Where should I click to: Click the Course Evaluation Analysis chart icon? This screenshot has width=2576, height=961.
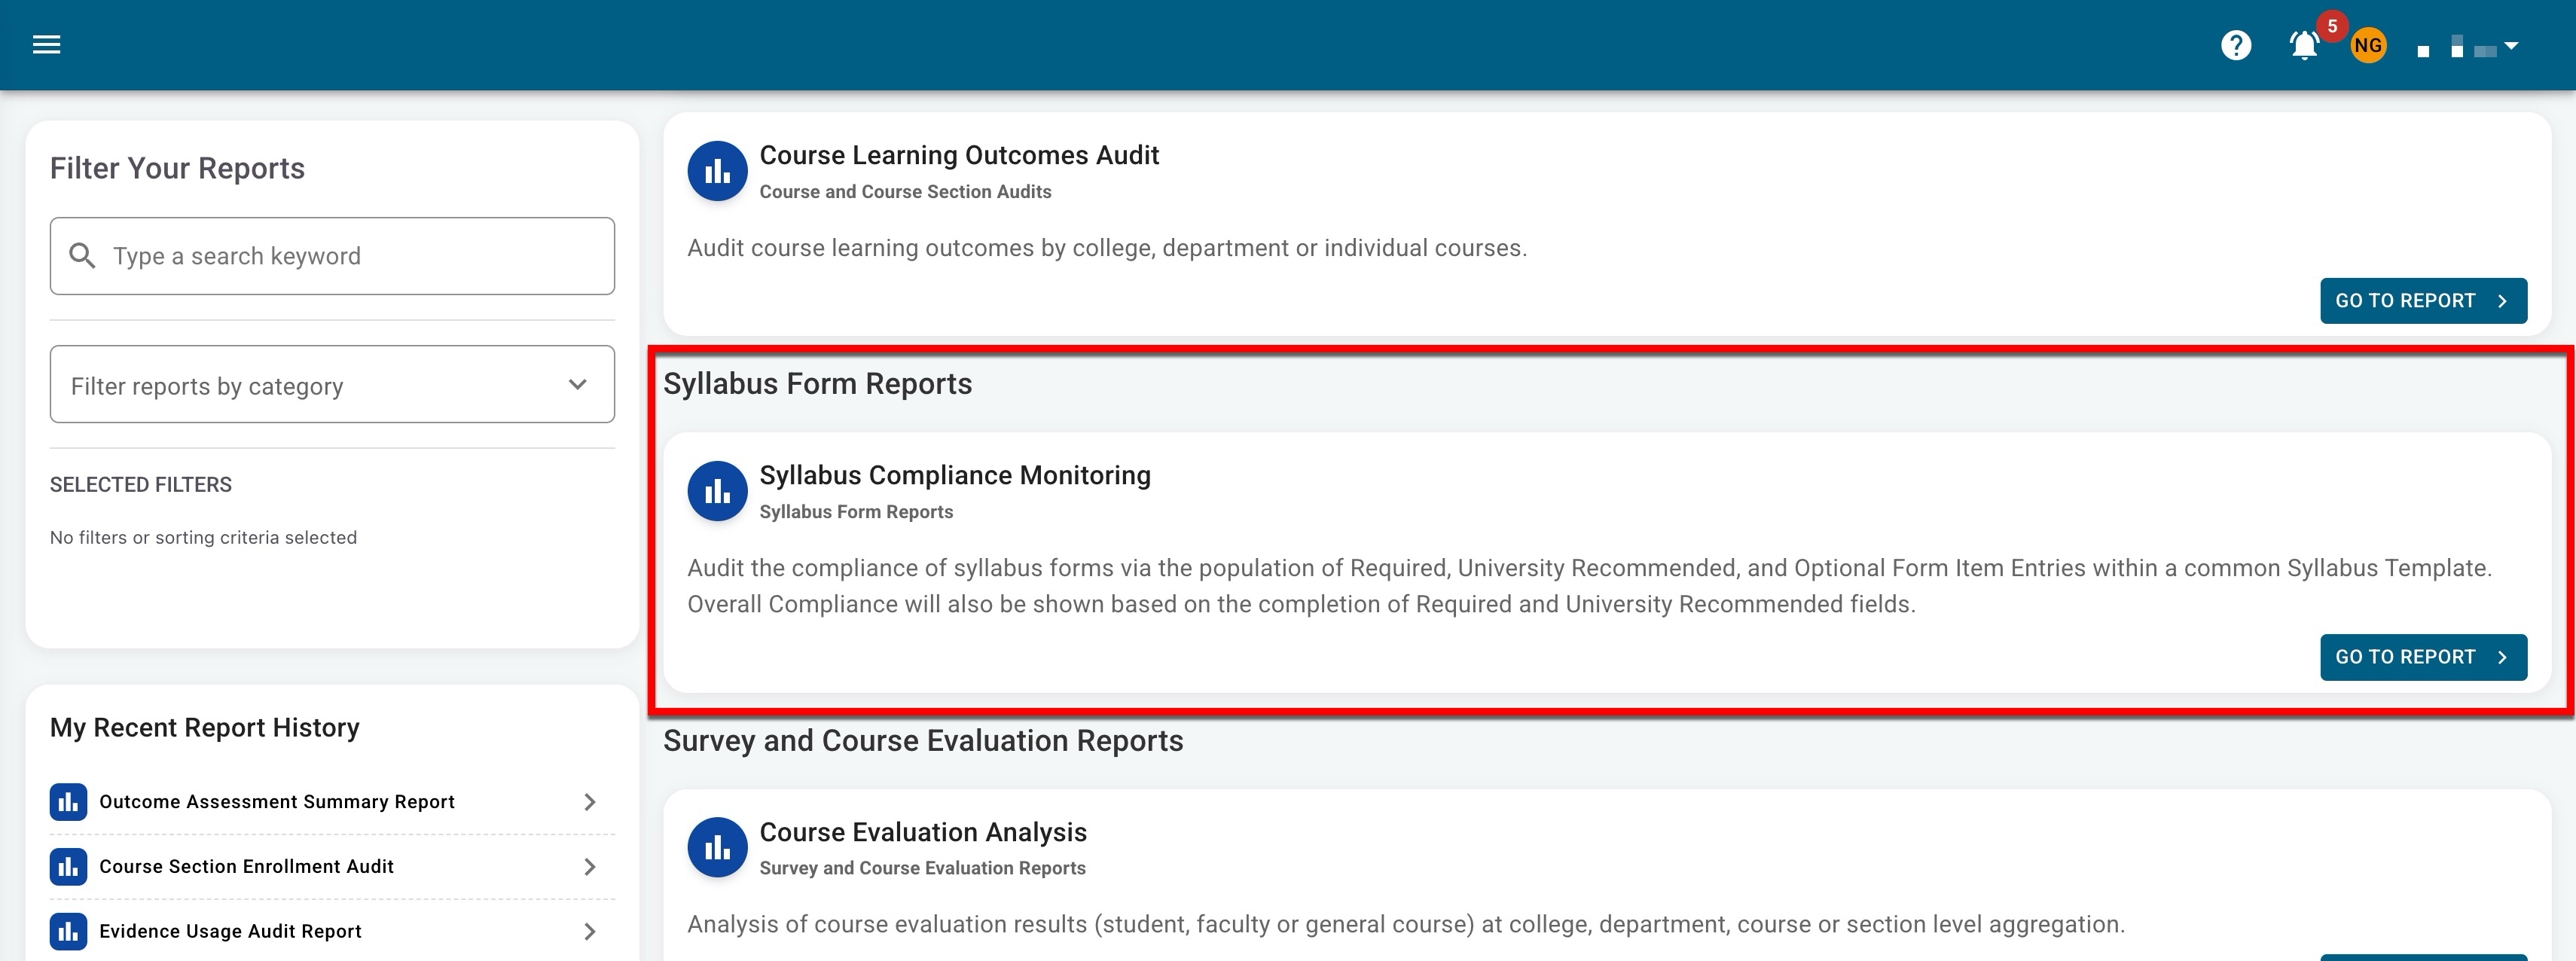(x=717, y=847)
